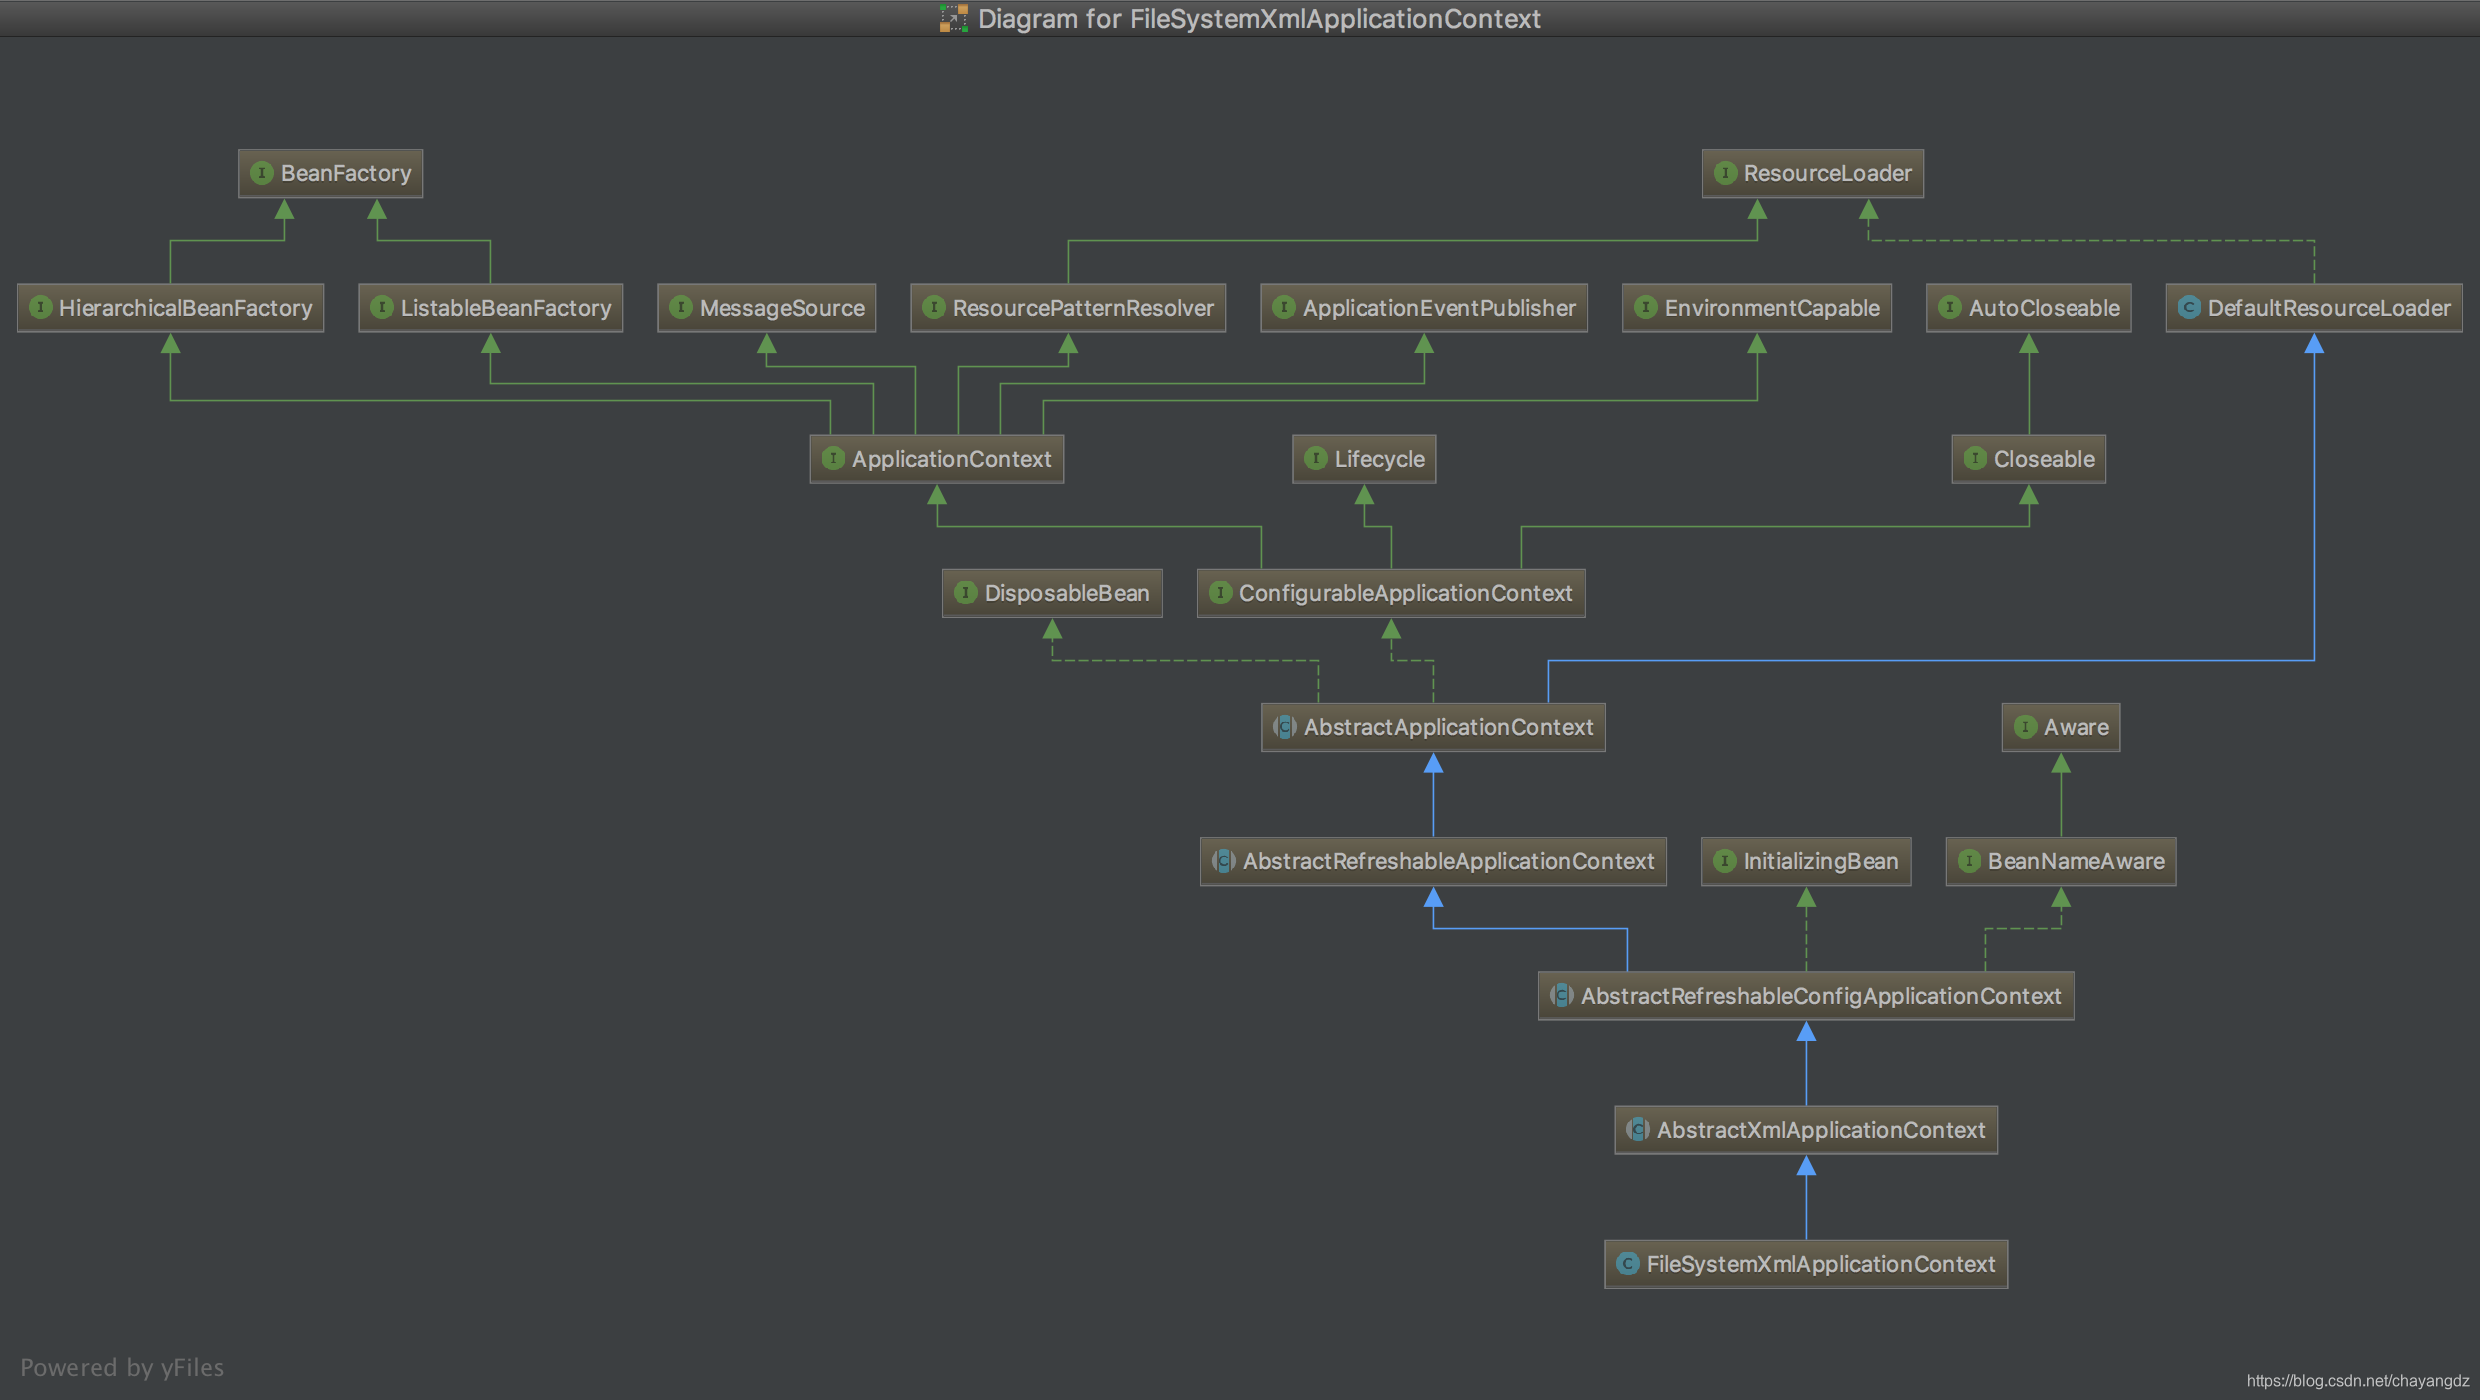
Task: Click the diagram icon in the title bar
Action: [953, 18]
